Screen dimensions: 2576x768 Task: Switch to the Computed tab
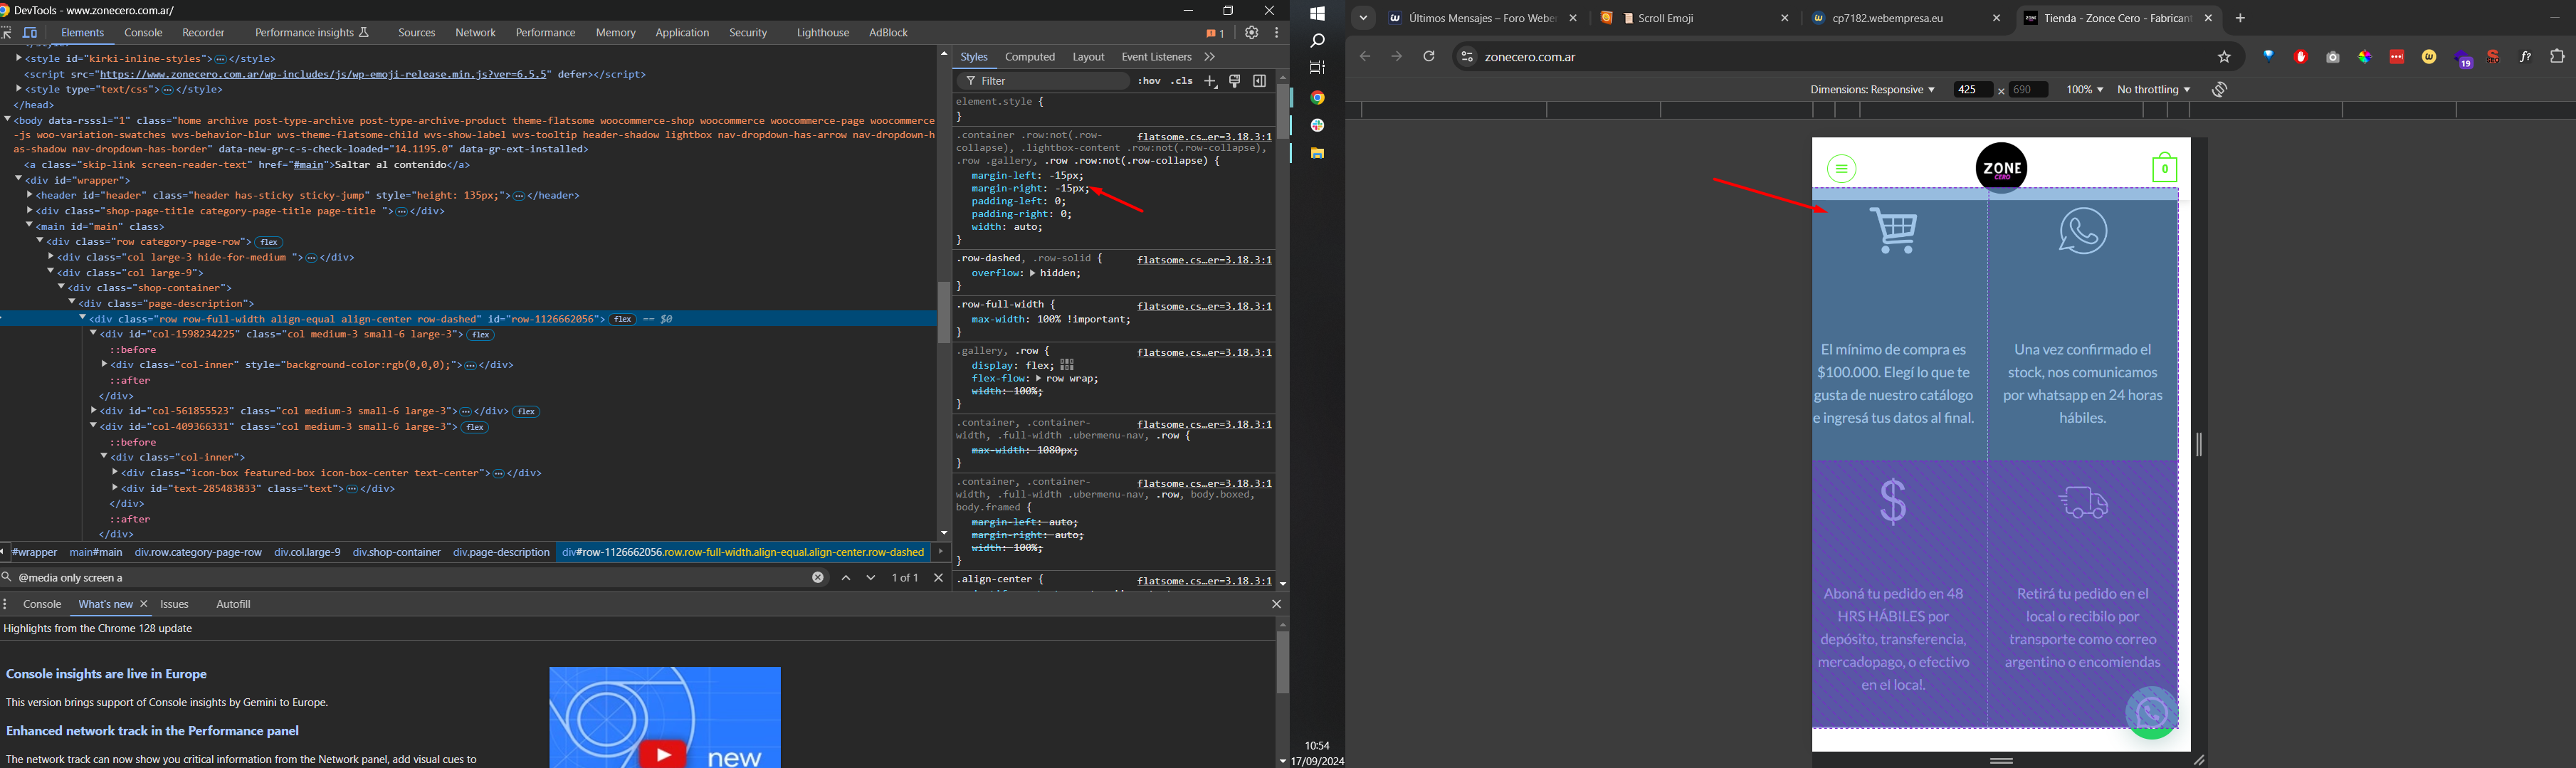click(x=1030, y=58)
